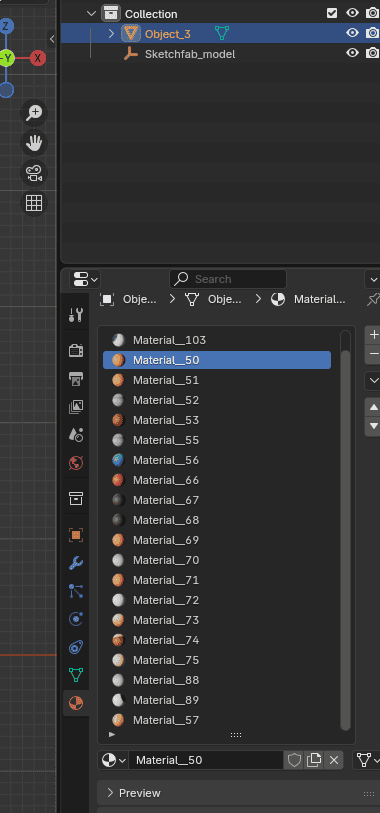Disable Object_3 in renders camera icon
380x813 pixels.
[372, 33]
